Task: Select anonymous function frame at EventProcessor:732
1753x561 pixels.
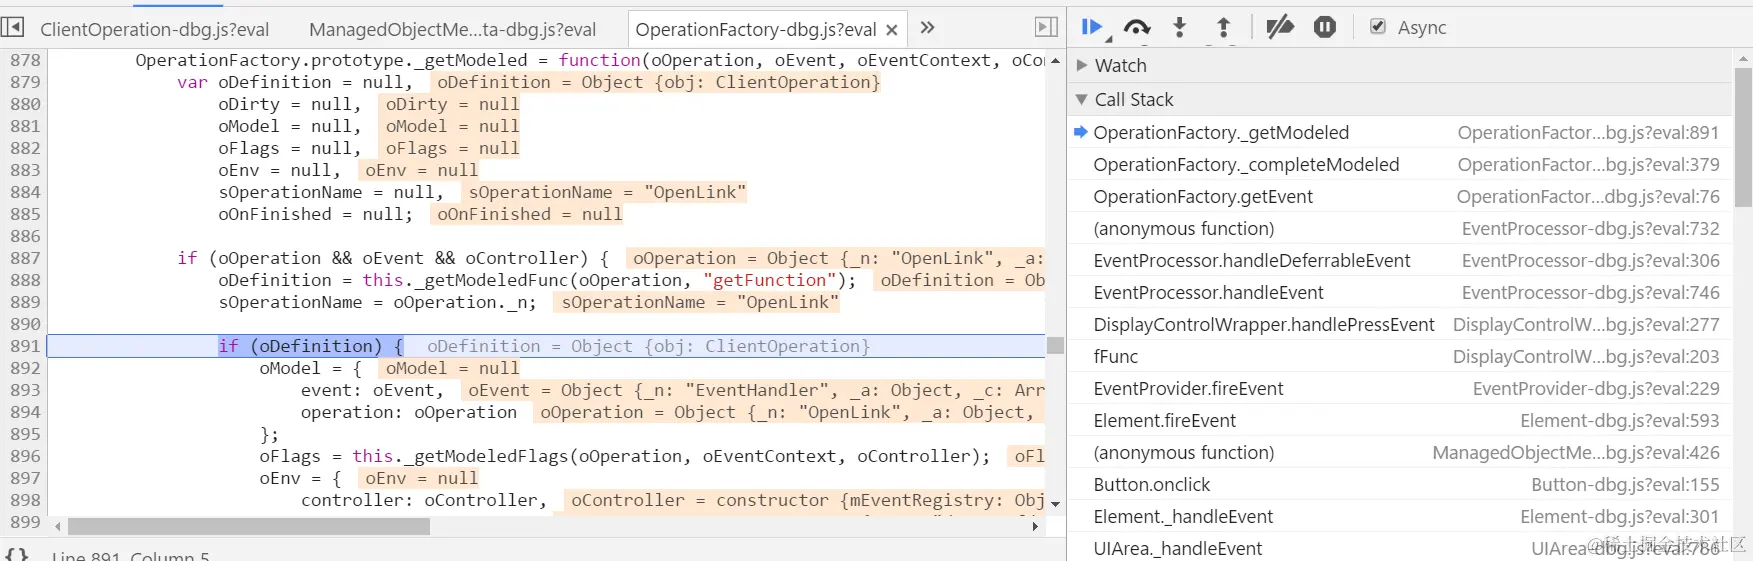Action: click(x=1400, y=228)
